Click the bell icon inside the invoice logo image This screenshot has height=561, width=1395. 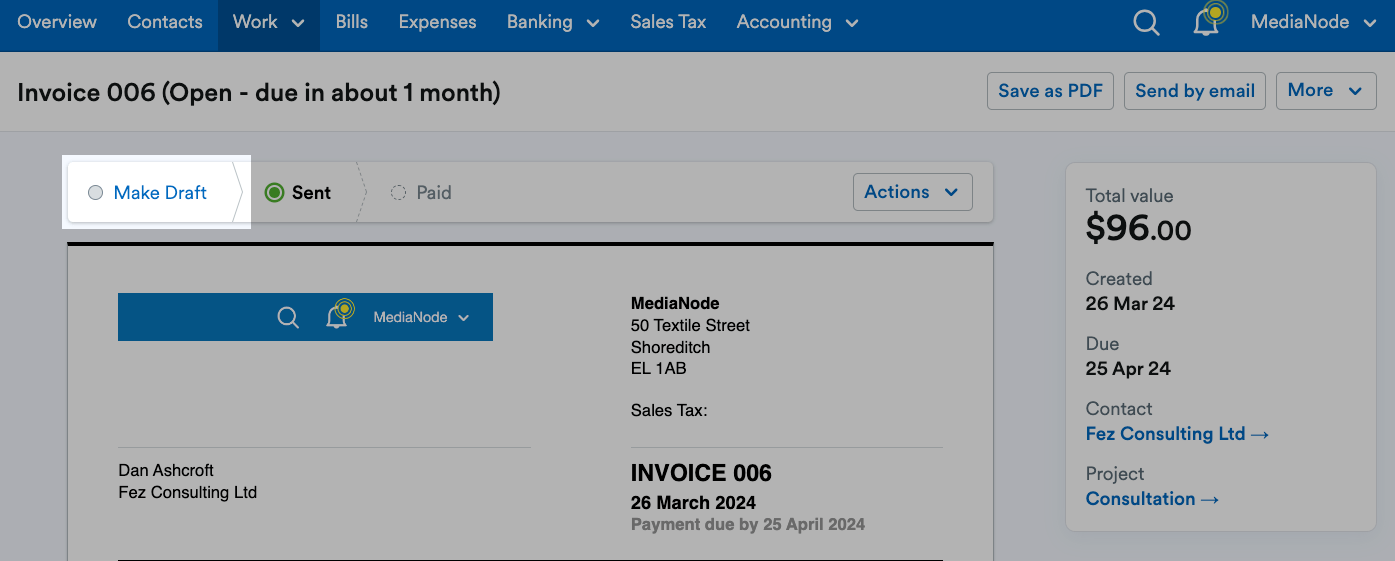pos(339,315)
